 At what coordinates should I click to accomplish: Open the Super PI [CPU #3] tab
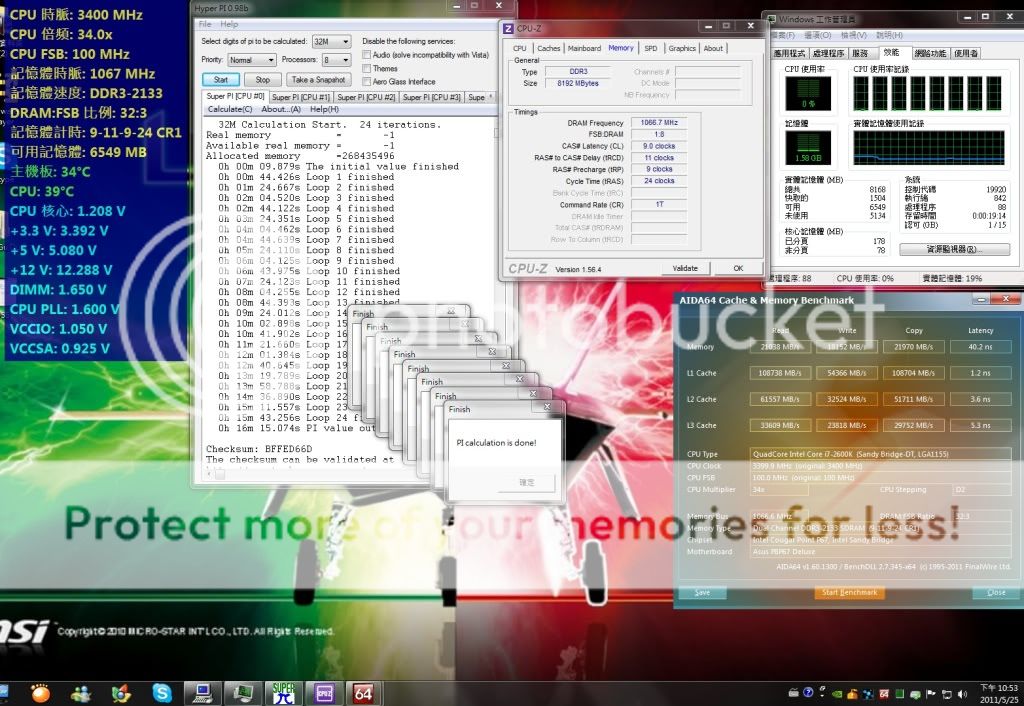pos(432,97)
